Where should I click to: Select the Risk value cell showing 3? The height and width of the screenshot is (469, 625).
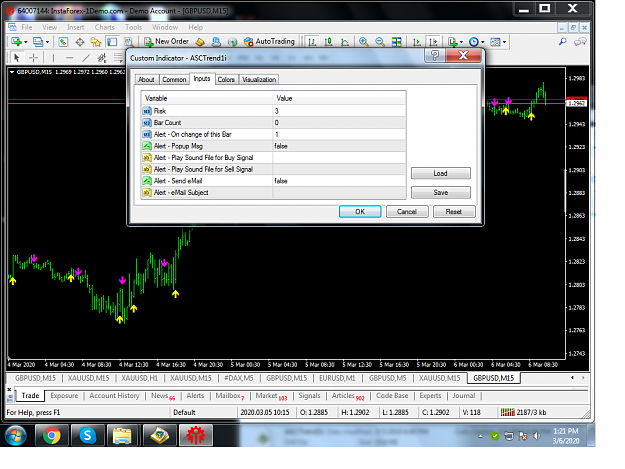(339, 111)
